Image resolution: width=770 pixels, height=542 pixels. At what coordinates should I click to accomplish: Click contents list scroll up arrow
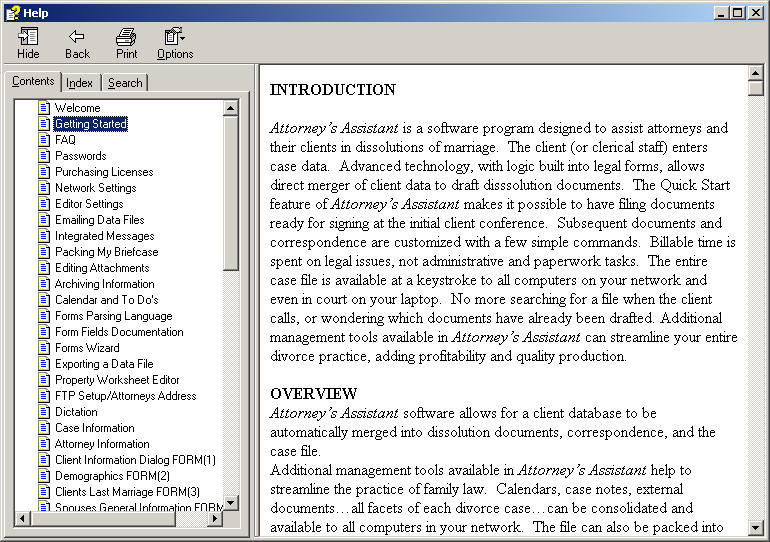tap(230, 108)
